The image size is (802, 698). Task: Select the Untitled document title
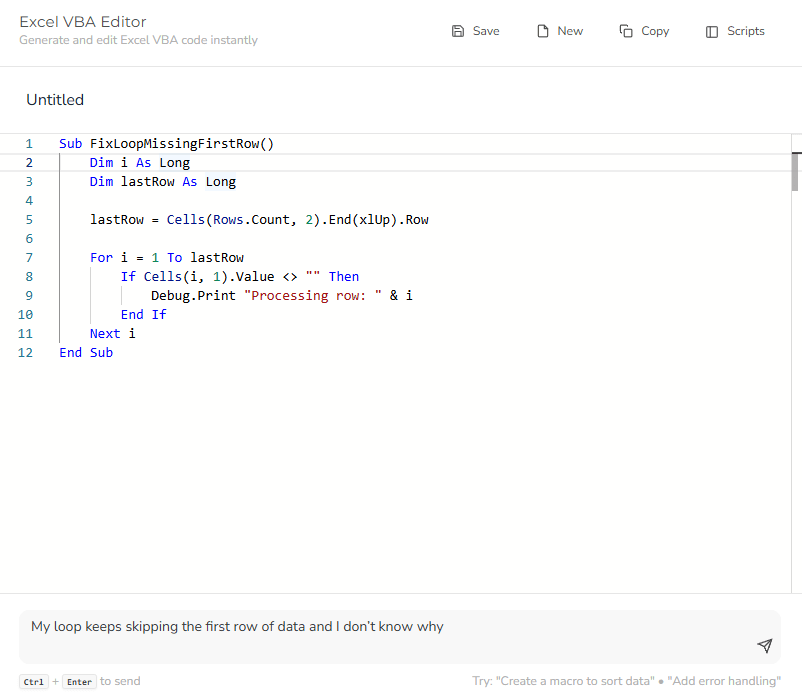click(x=55, y=99)
